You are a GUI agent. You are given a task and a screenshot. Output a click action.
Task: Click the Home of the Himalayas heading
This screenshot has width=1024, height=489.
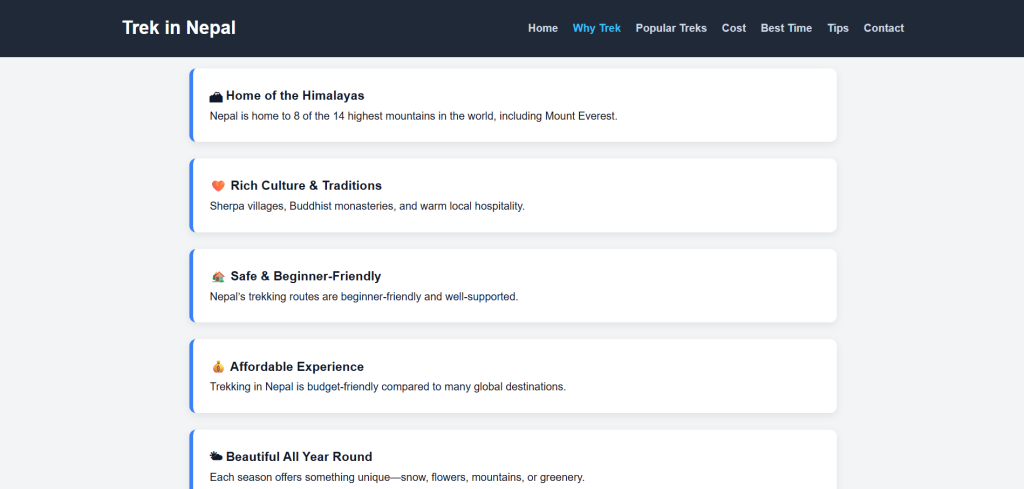click(295, 96)
